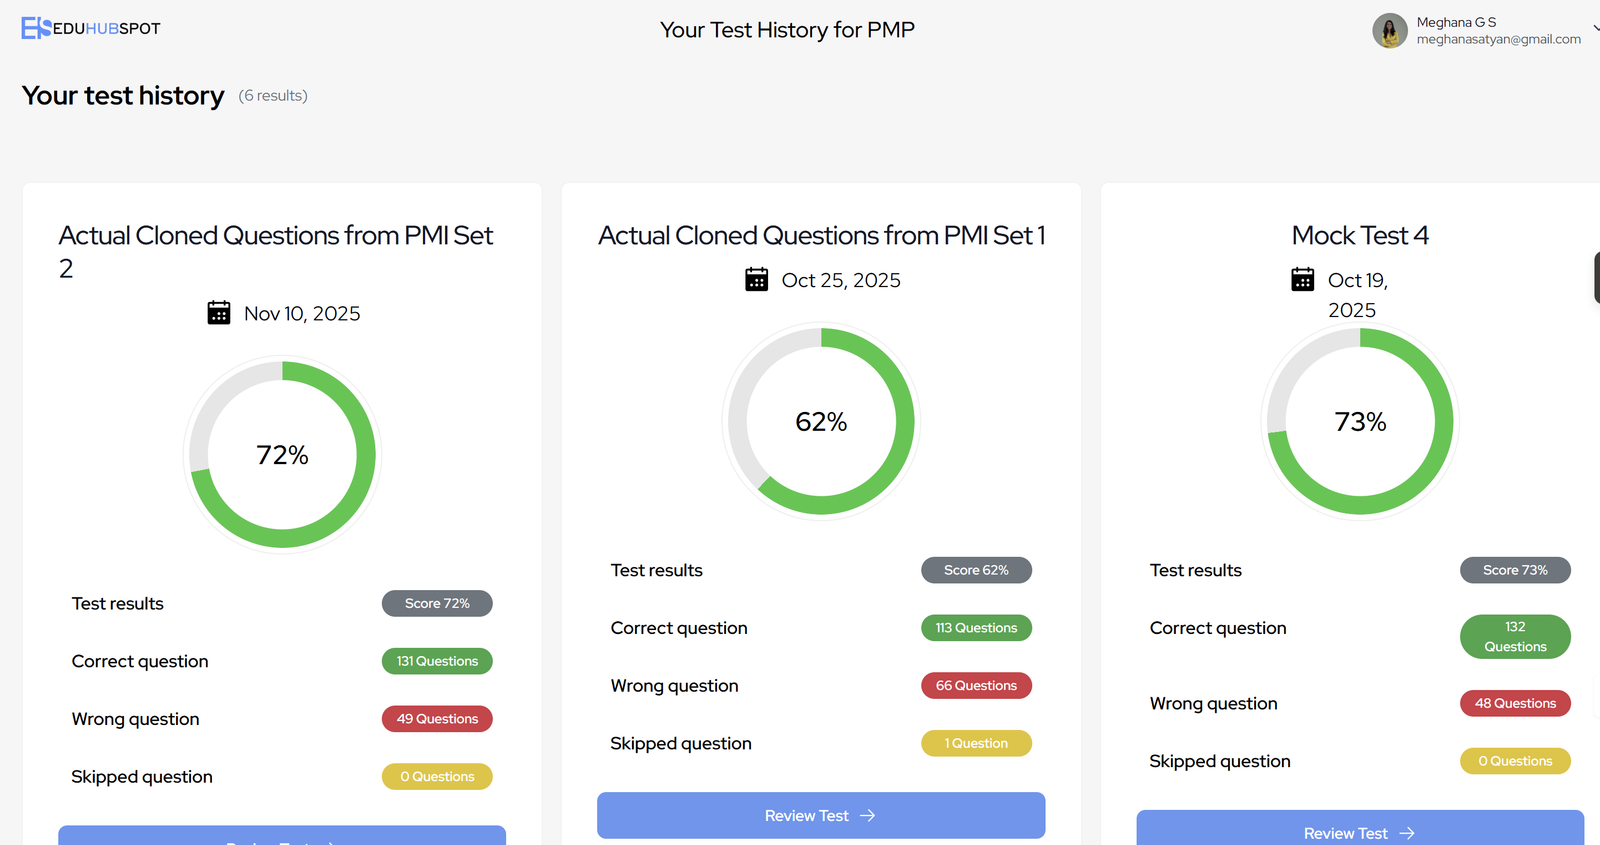Click the arrow icon on Set 1 Review Test
The image size is (1600, 845).
868,816
